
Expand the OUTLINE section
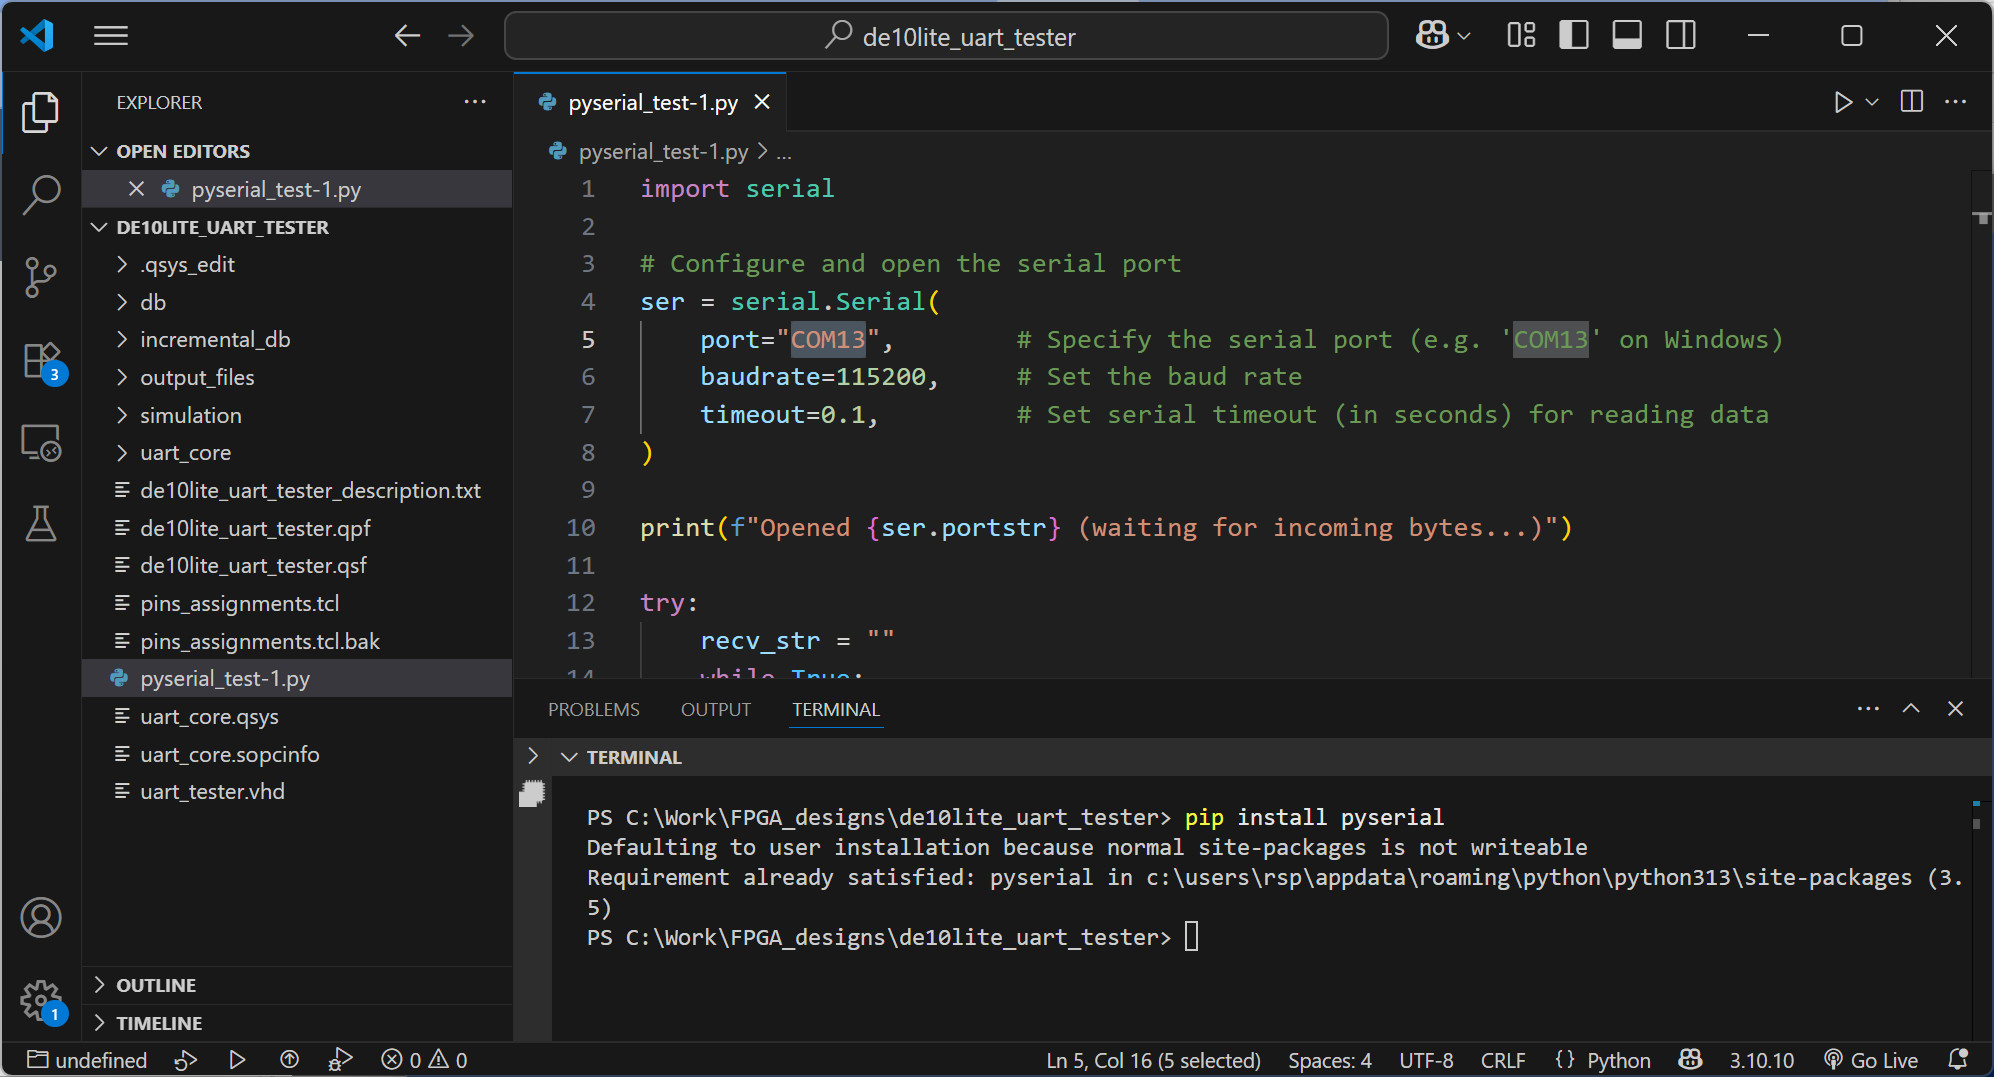pos(156,985)
